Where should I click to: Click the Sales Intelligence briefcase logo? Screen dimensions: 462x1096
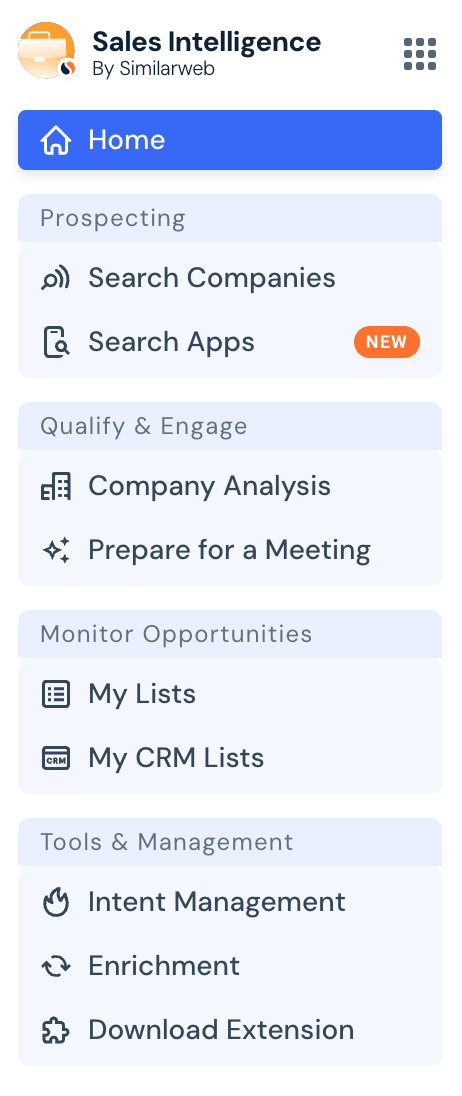tap(47, 50)
